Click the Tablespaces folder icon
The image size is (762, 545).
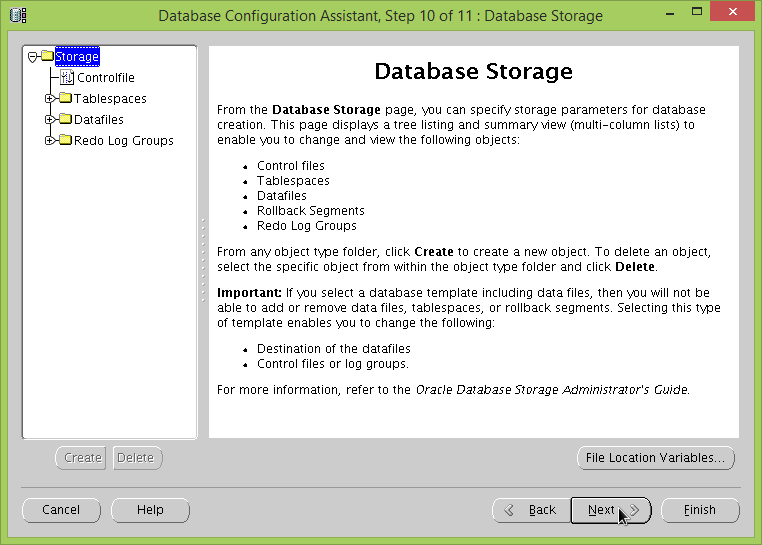point(65,99)
